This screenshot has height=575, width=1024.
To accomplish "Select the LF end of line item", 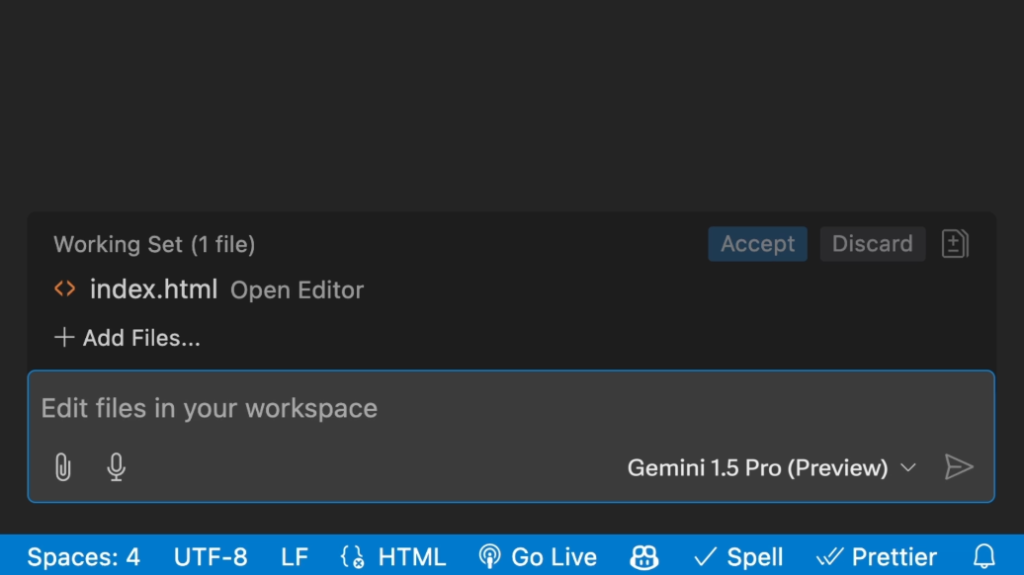I will 295,557.
